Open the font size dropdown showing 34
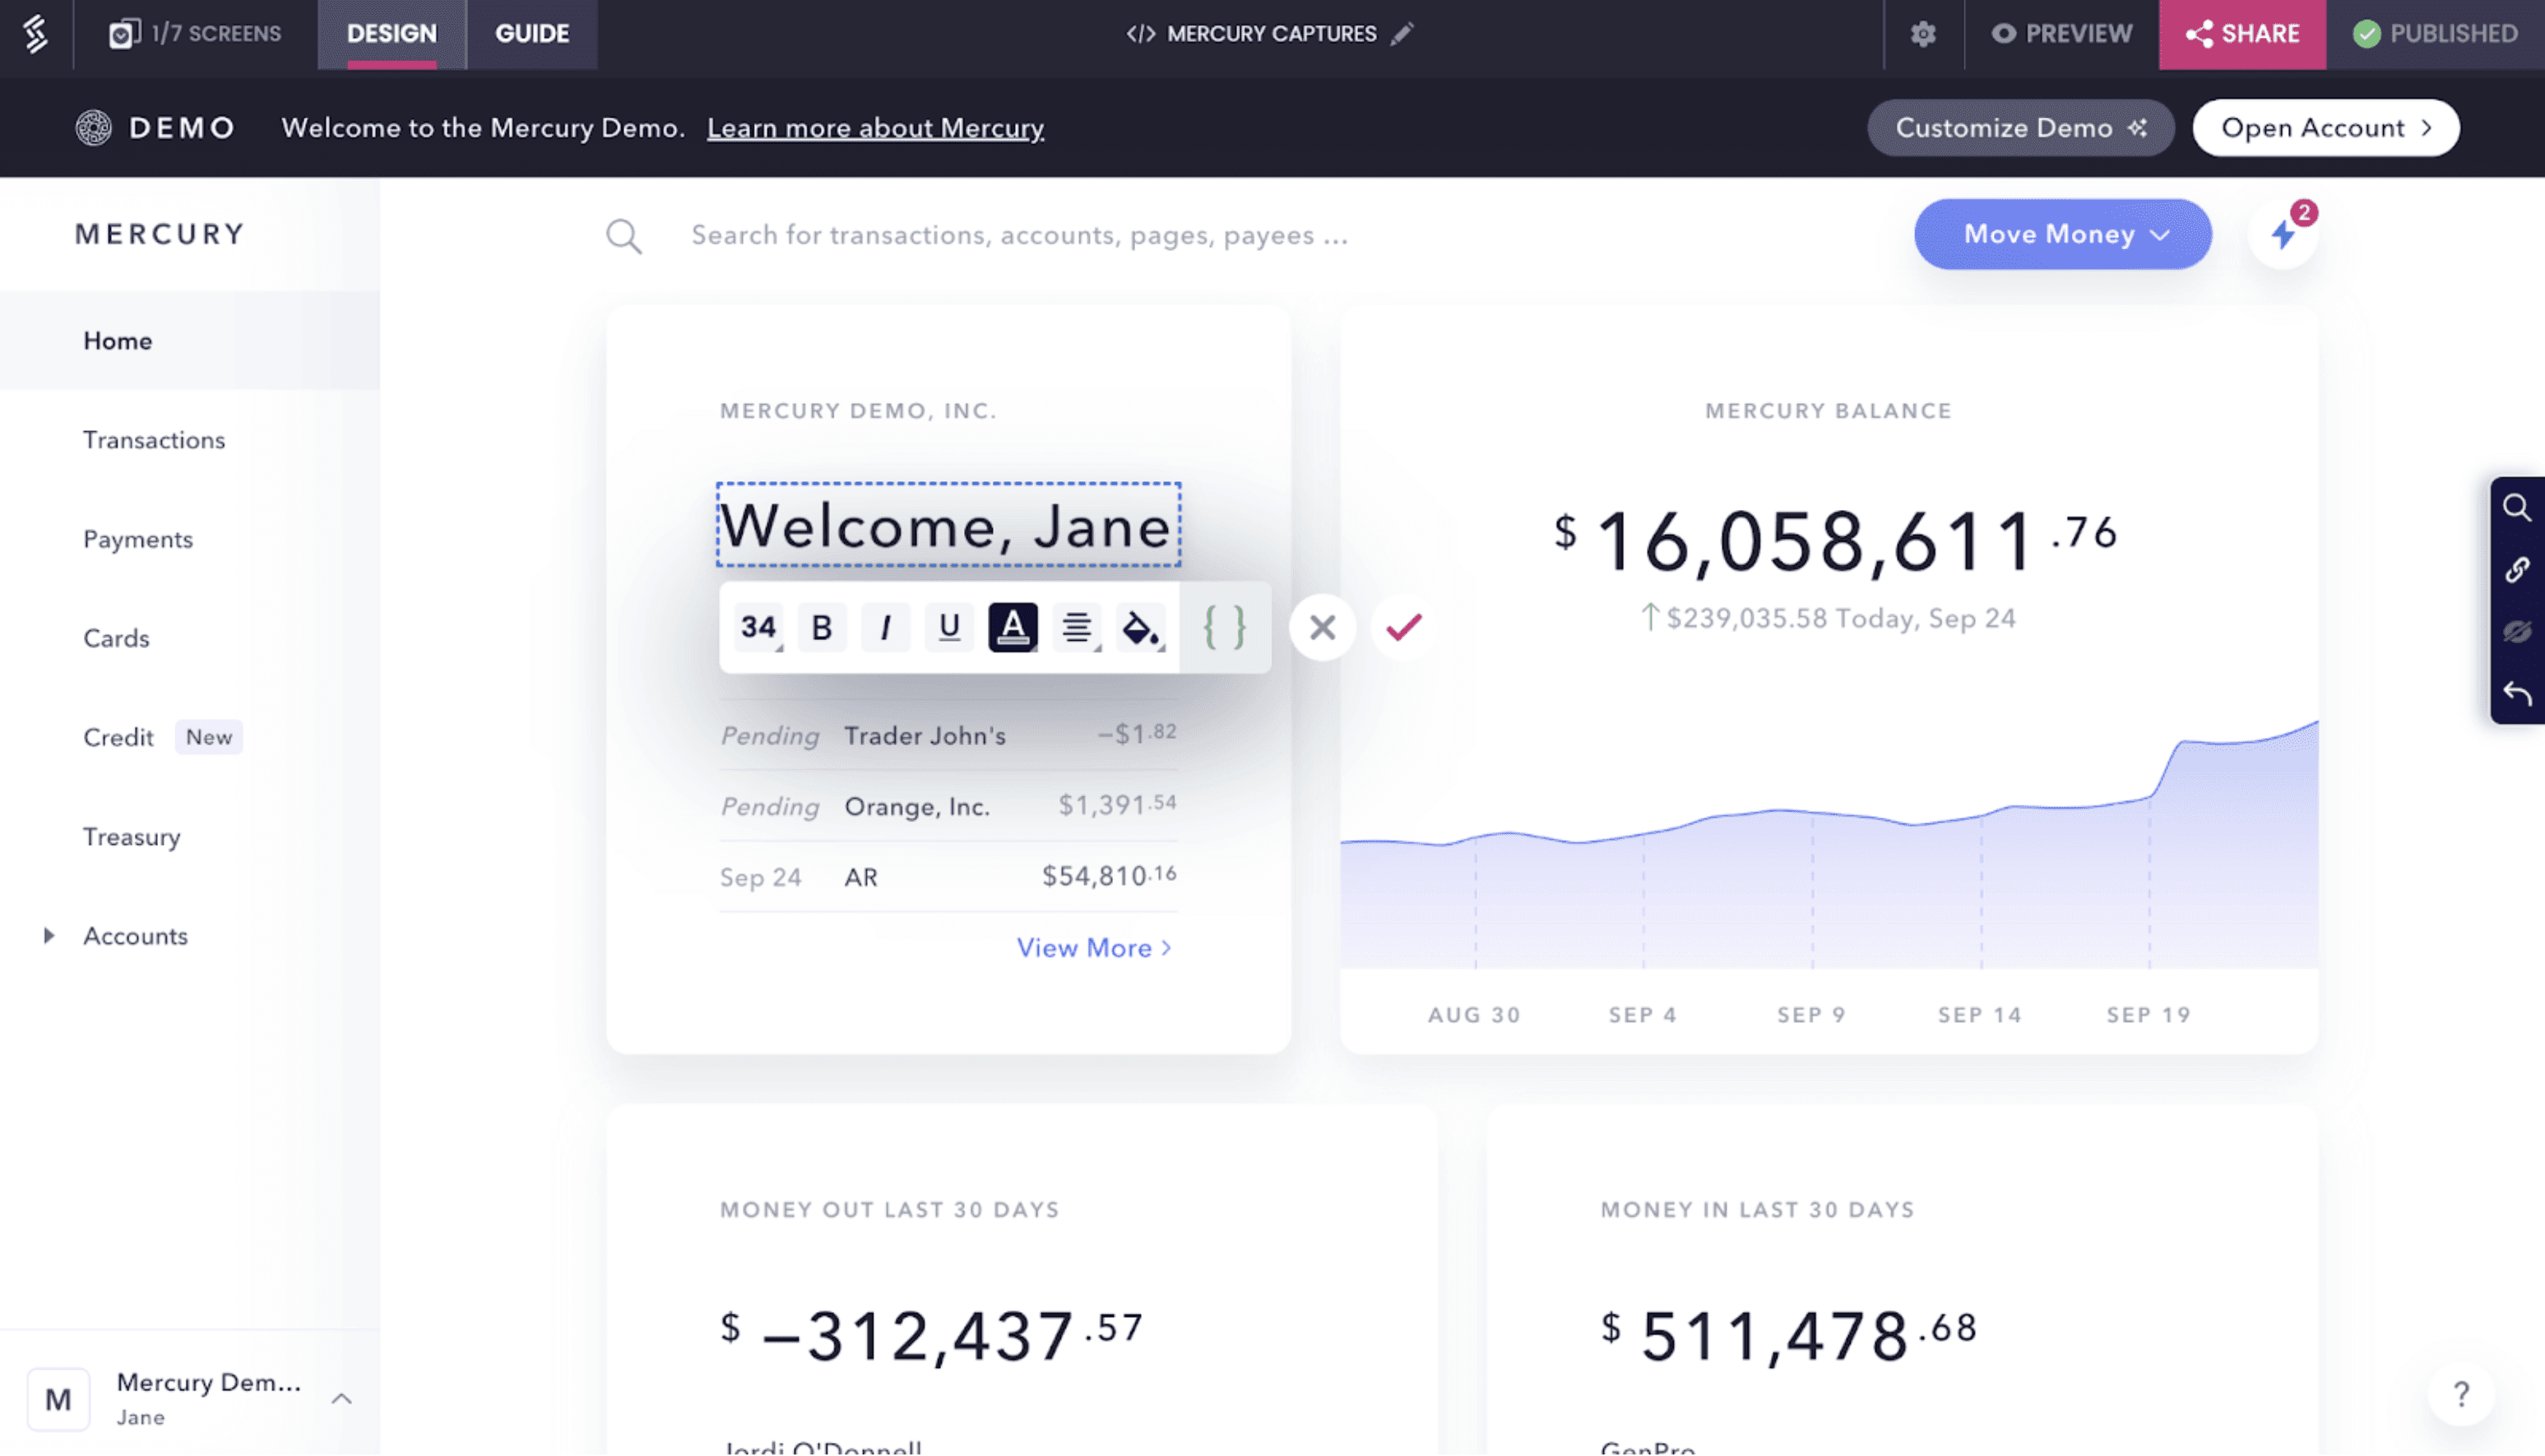The image size is (2545, 1456). pyautogui.click(x=758, y=627)
